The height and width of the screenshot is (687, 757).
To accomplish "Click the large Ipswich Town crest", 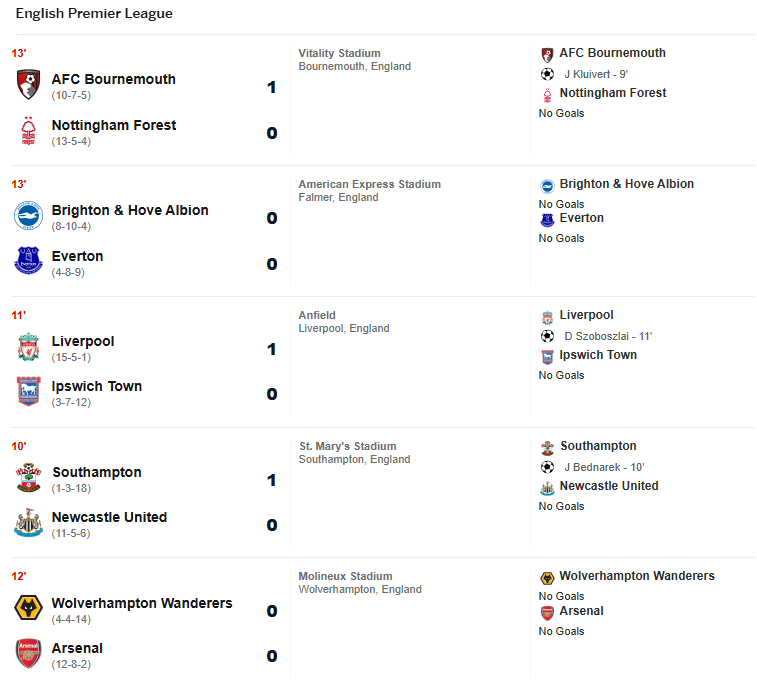I will point(28,391).
